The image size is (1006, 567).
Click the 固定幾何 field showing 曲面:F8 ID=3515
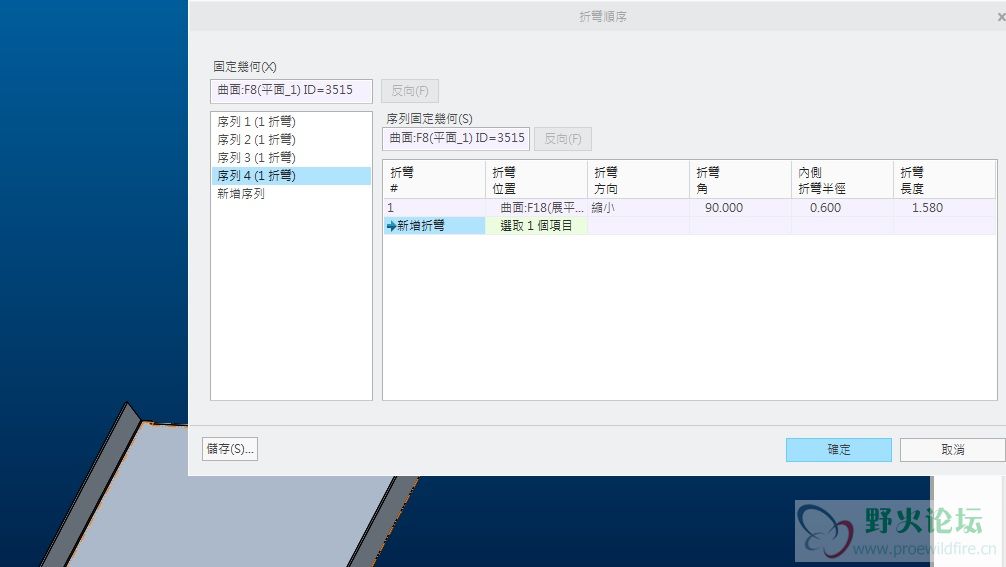tap(291, 91)
